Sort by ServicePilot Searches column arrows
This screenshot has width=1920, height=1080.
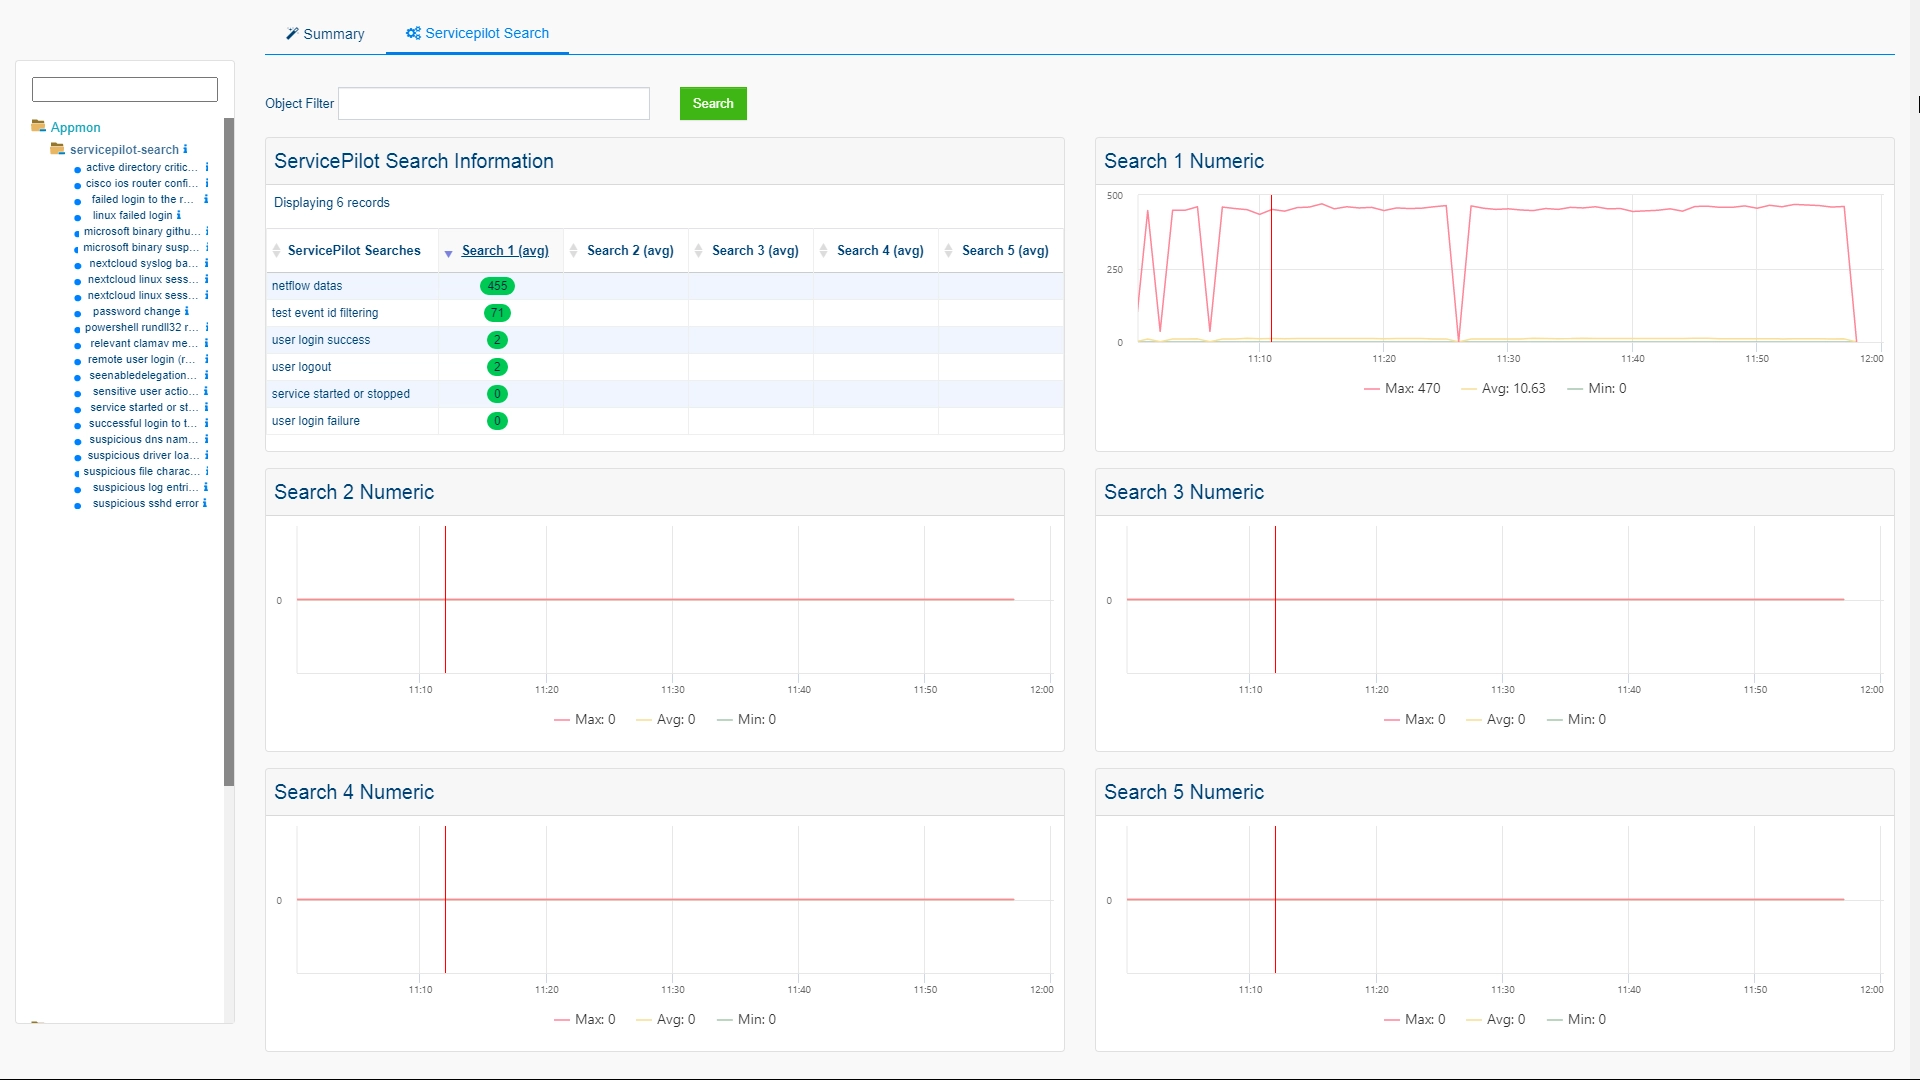tap(277, 251)
